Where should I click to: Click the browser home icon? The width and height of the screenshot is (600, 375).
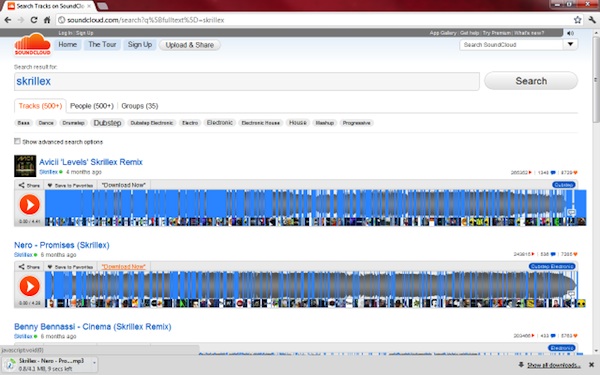click(47, 20)
